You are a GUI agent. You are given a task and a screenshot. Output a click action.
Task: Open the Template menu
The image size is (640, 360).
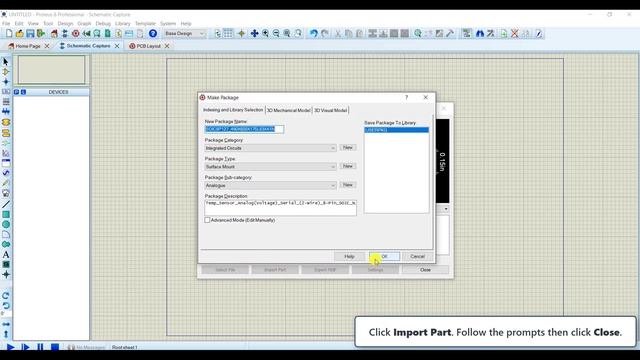pos(145,24)
